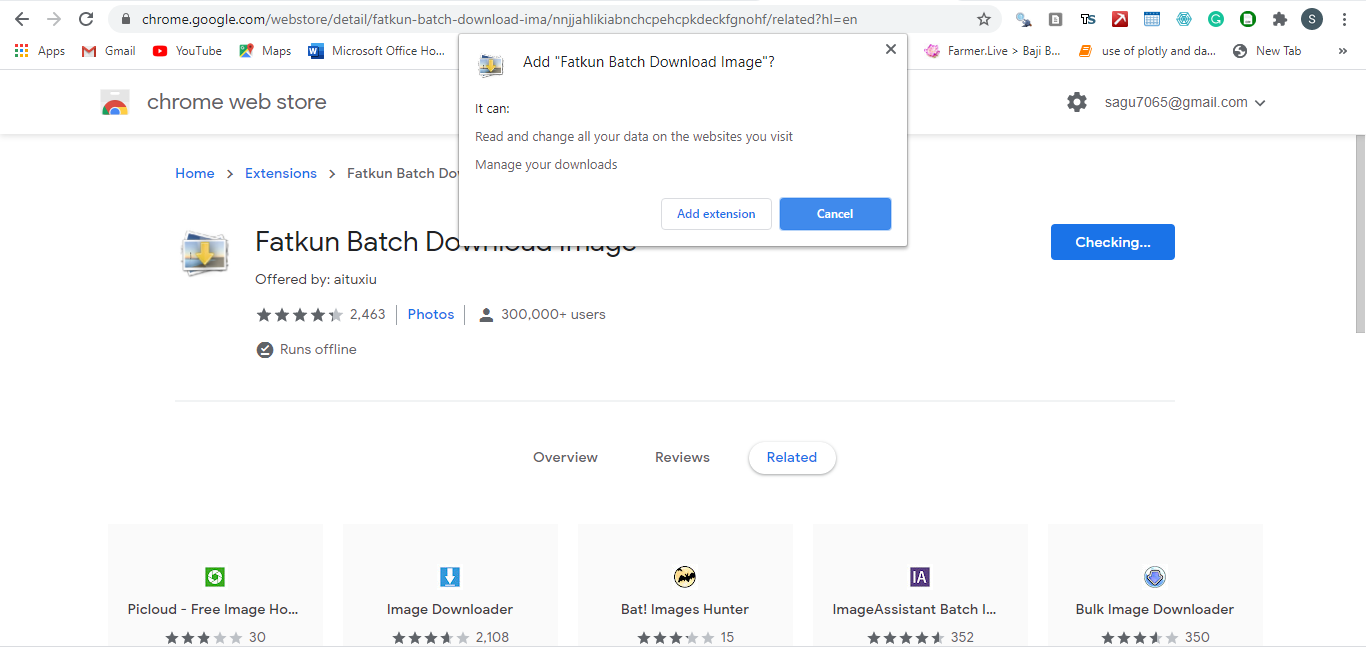
Task: Close the permission dialog with the X
Action: pyautogui.click(x=890, y=49)
